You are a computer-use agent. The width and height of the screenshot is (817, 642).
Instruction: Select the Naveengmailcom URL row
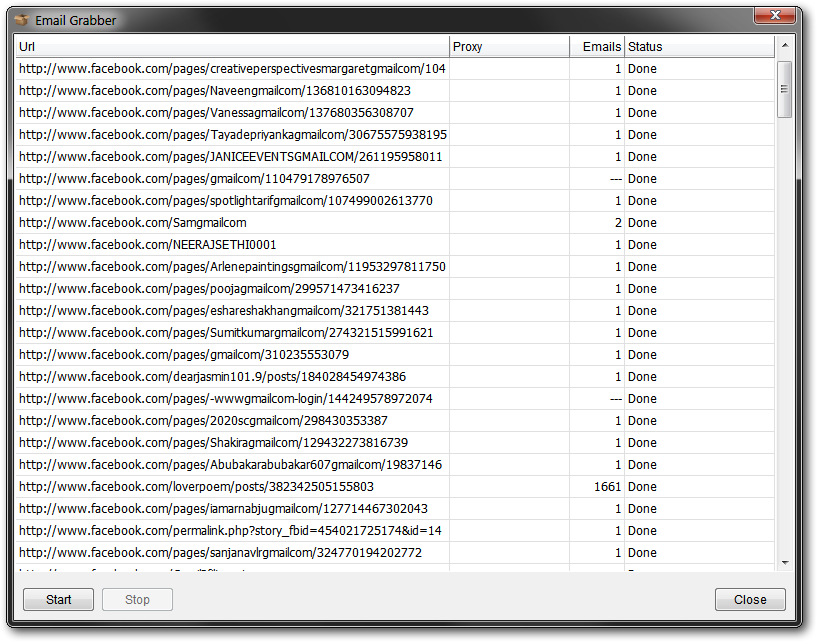(x=395, y=91)
